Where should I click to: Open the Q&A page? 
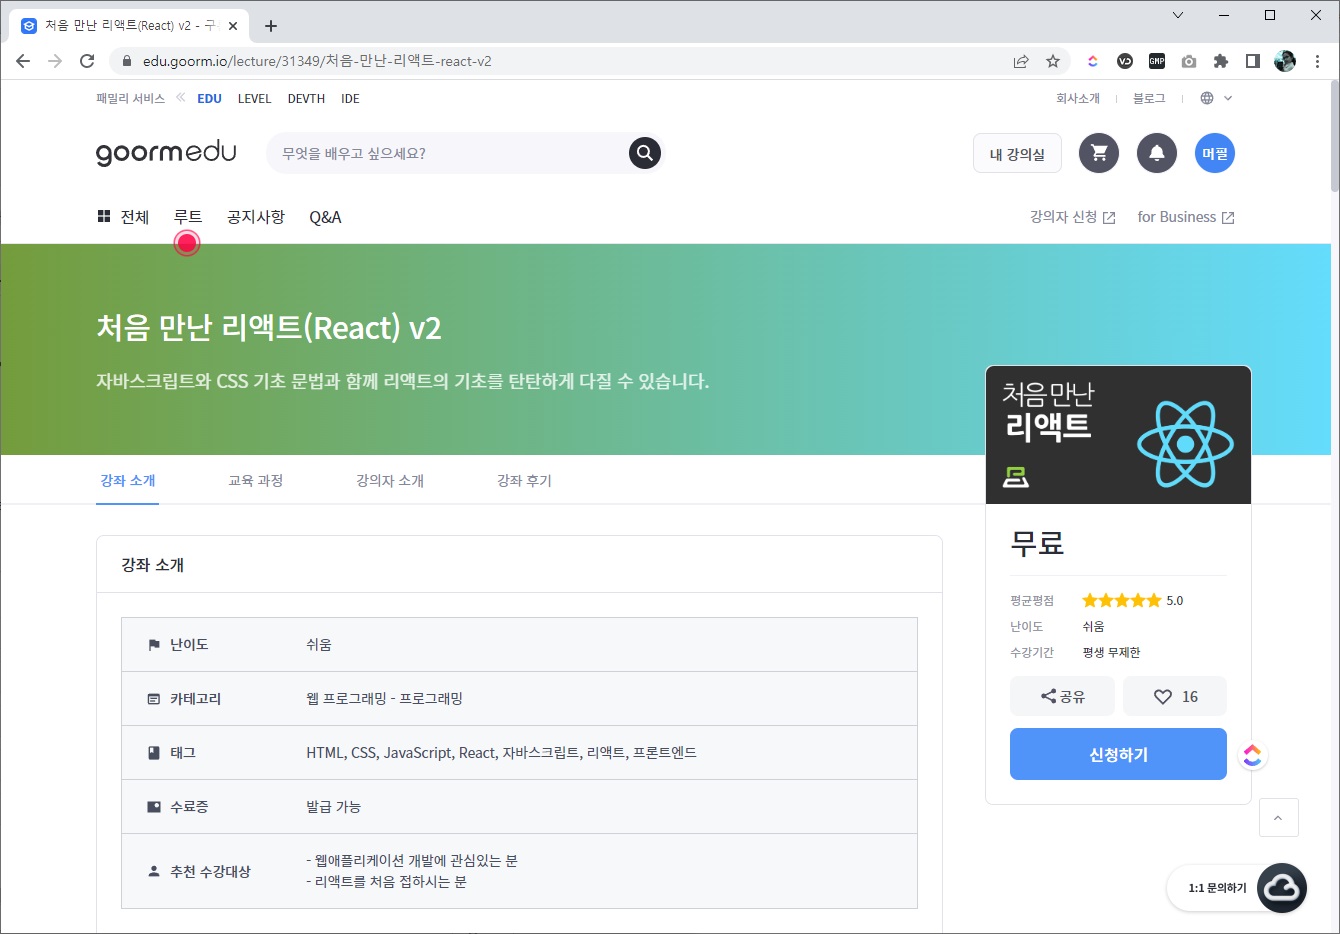[x=325, y=217]
